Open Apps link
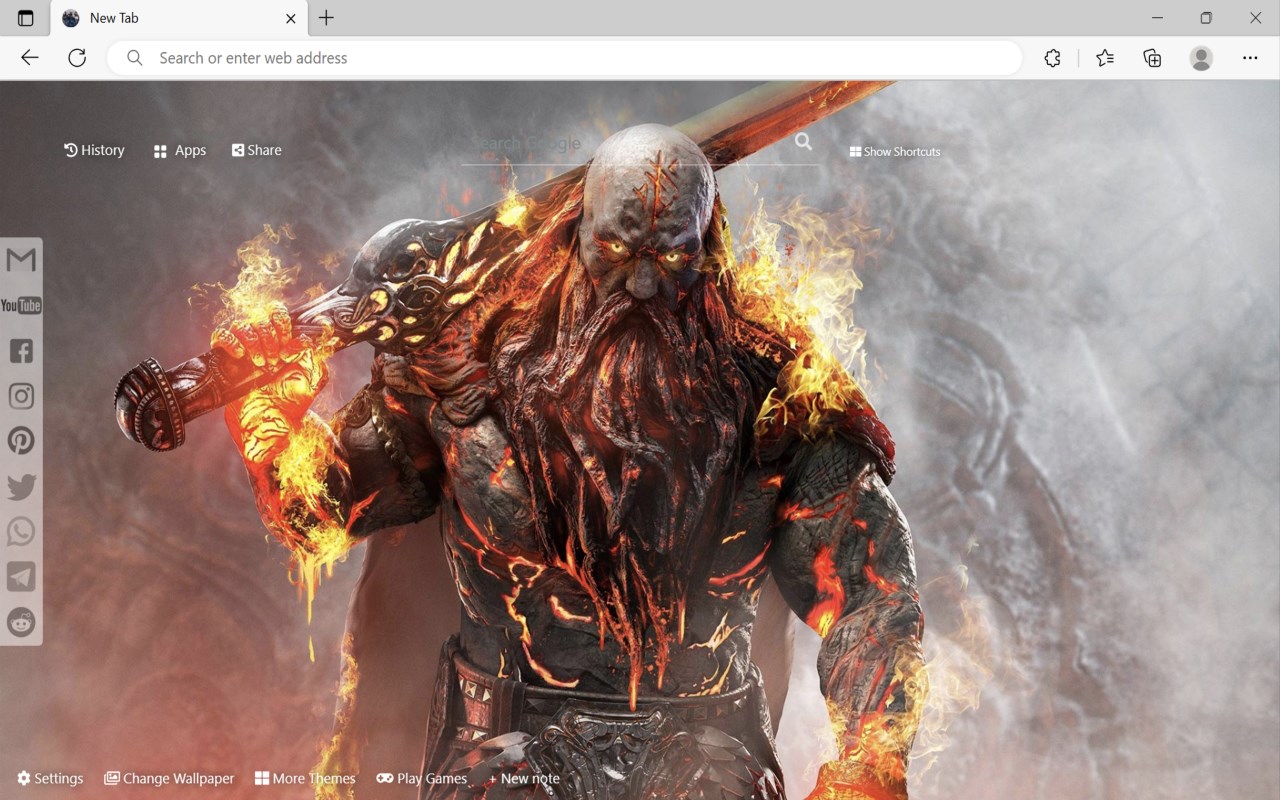 pyautogui.click(x=180, y=151)
